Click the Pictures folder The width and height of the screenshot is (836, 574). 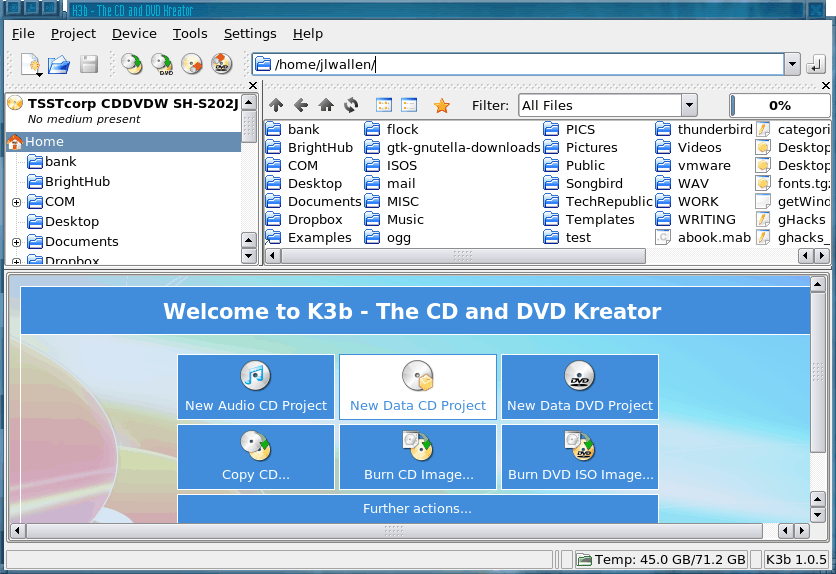tap(581, 148)
